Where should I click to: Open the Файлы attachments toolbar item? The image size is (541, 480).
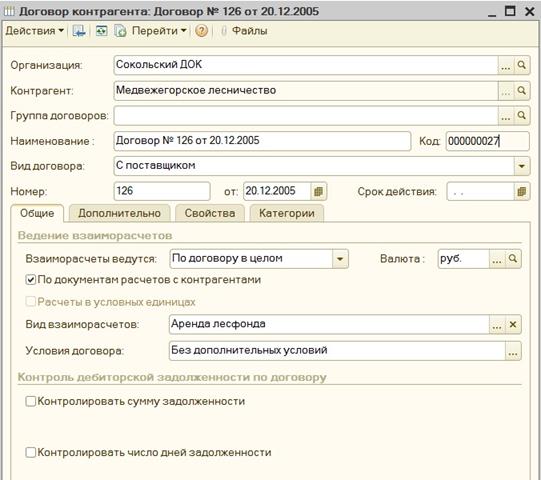244,31
